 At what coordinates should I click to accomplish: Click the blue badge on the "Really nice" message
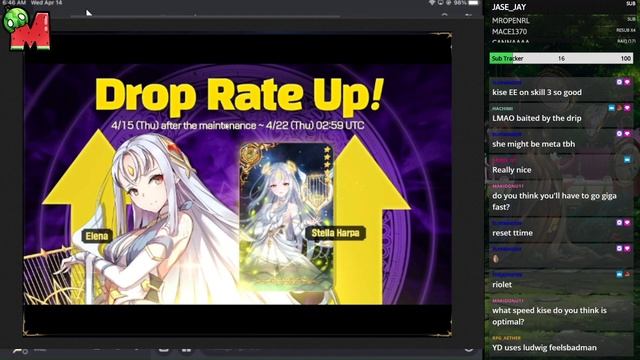pos(627,160)
